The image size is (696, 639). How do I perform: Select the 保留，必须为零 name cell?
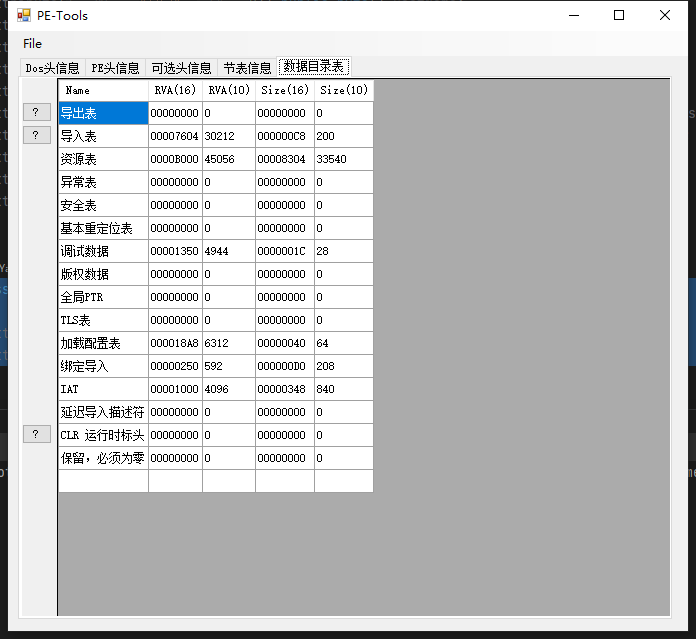tap(103, 458)
